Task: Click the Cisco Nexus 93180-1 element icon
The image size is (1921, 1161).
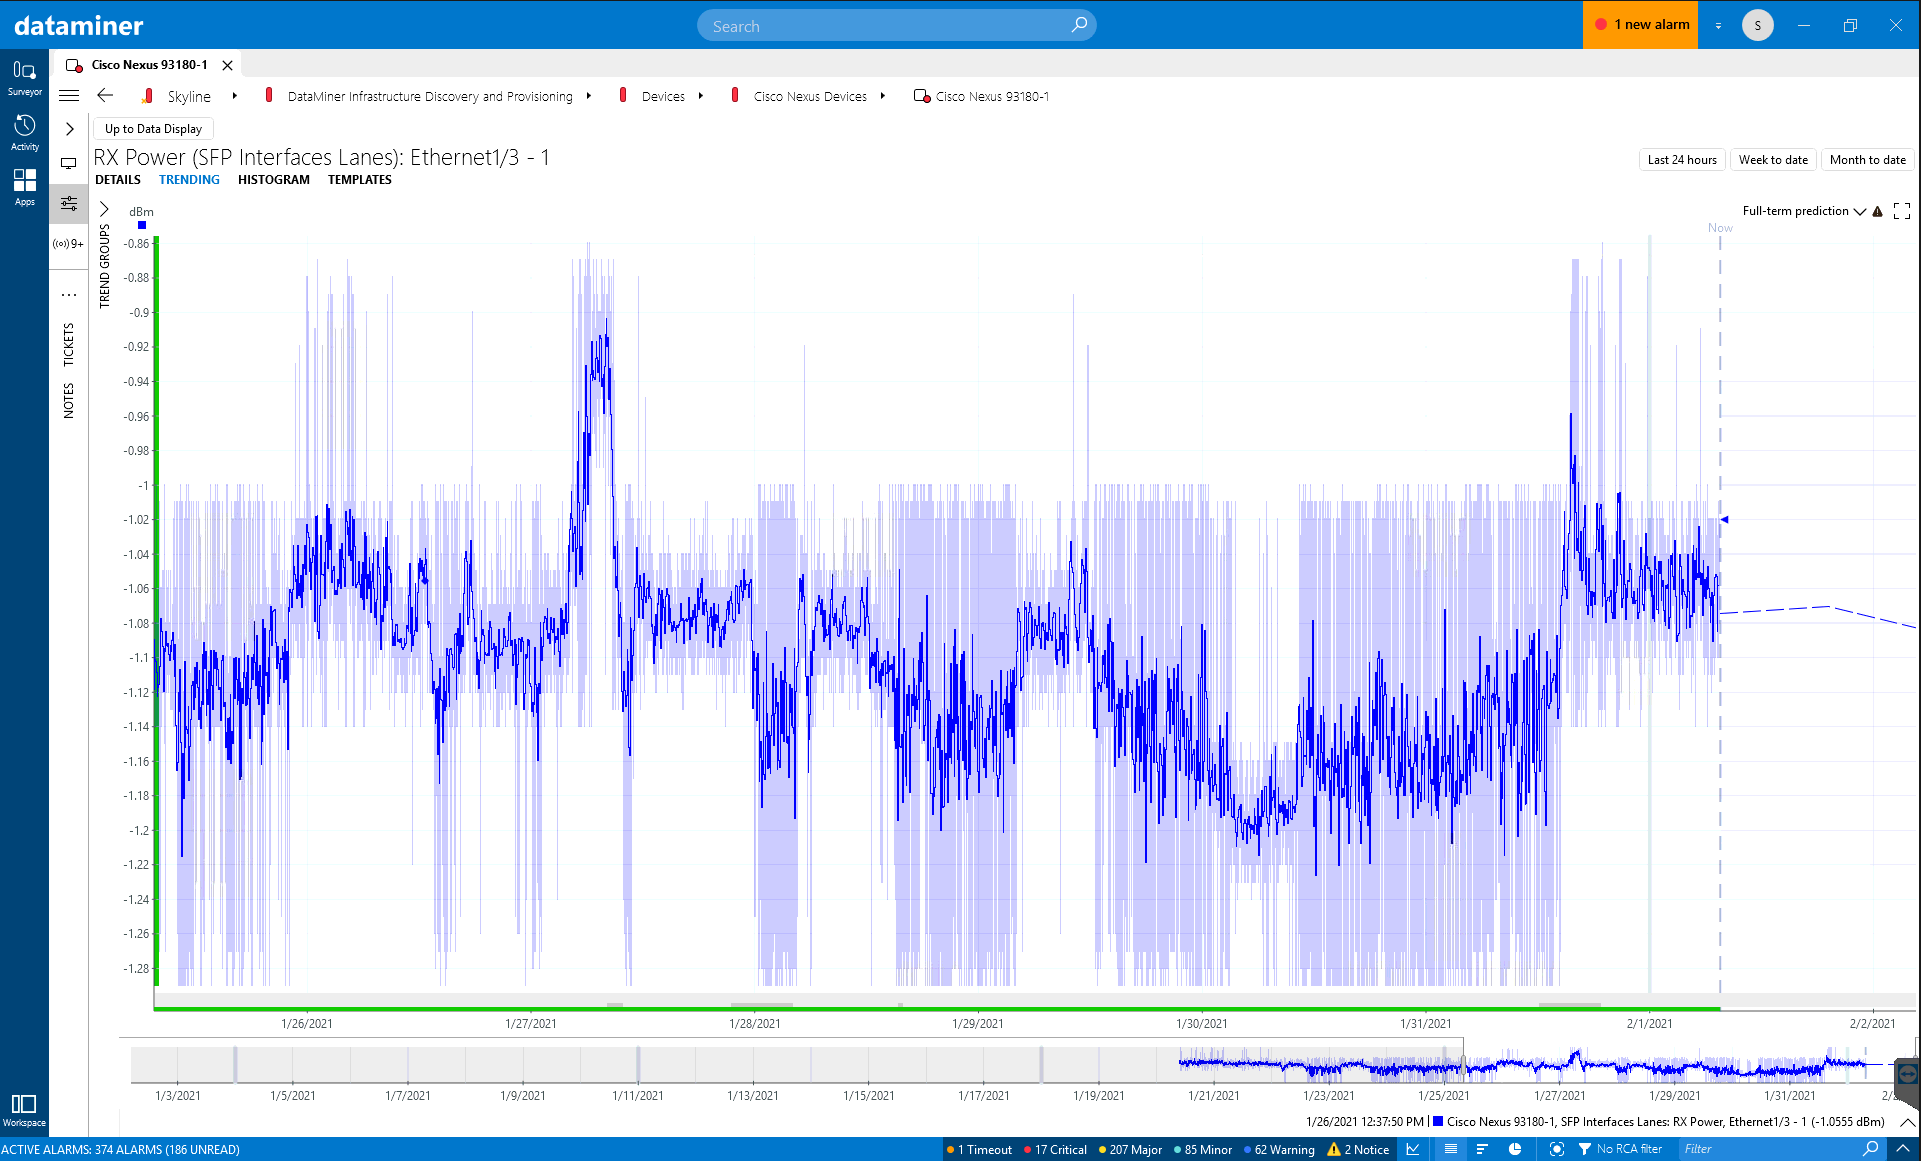Action: point(922,96)
